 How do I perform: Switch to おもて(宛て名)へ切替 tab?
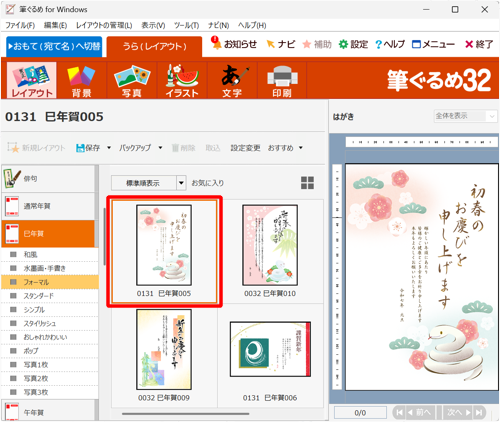[54, 46]
